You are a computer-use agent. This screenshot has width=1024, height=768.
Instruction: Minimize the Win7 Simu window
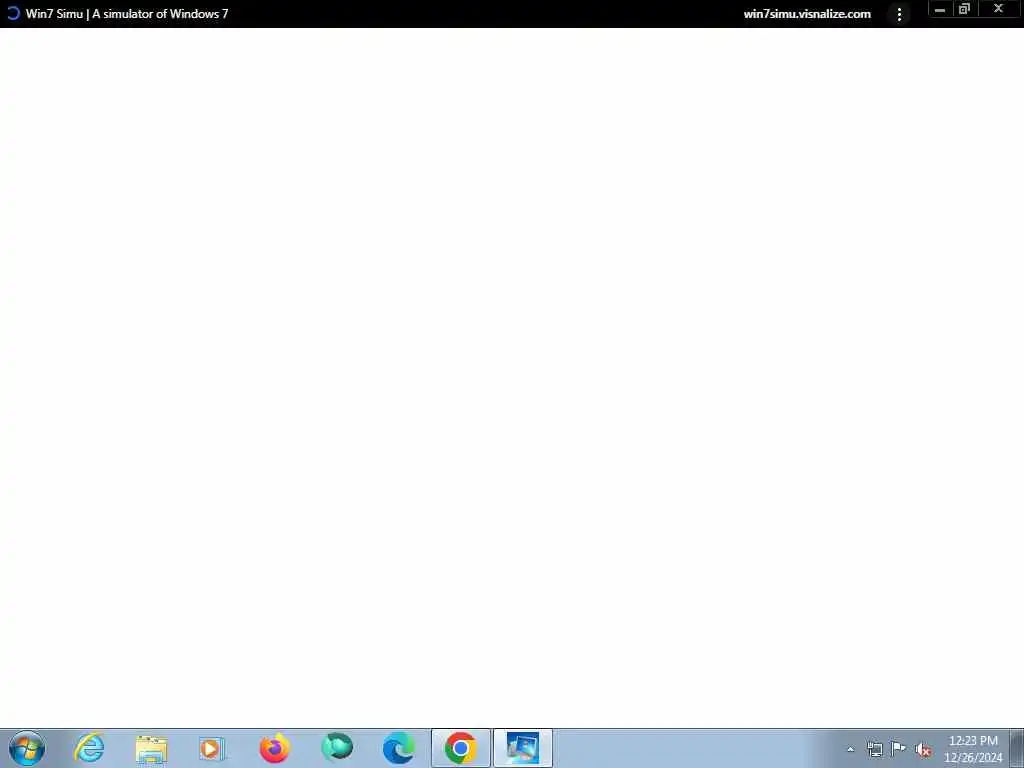pyautogui.click(x=940, y=9)
